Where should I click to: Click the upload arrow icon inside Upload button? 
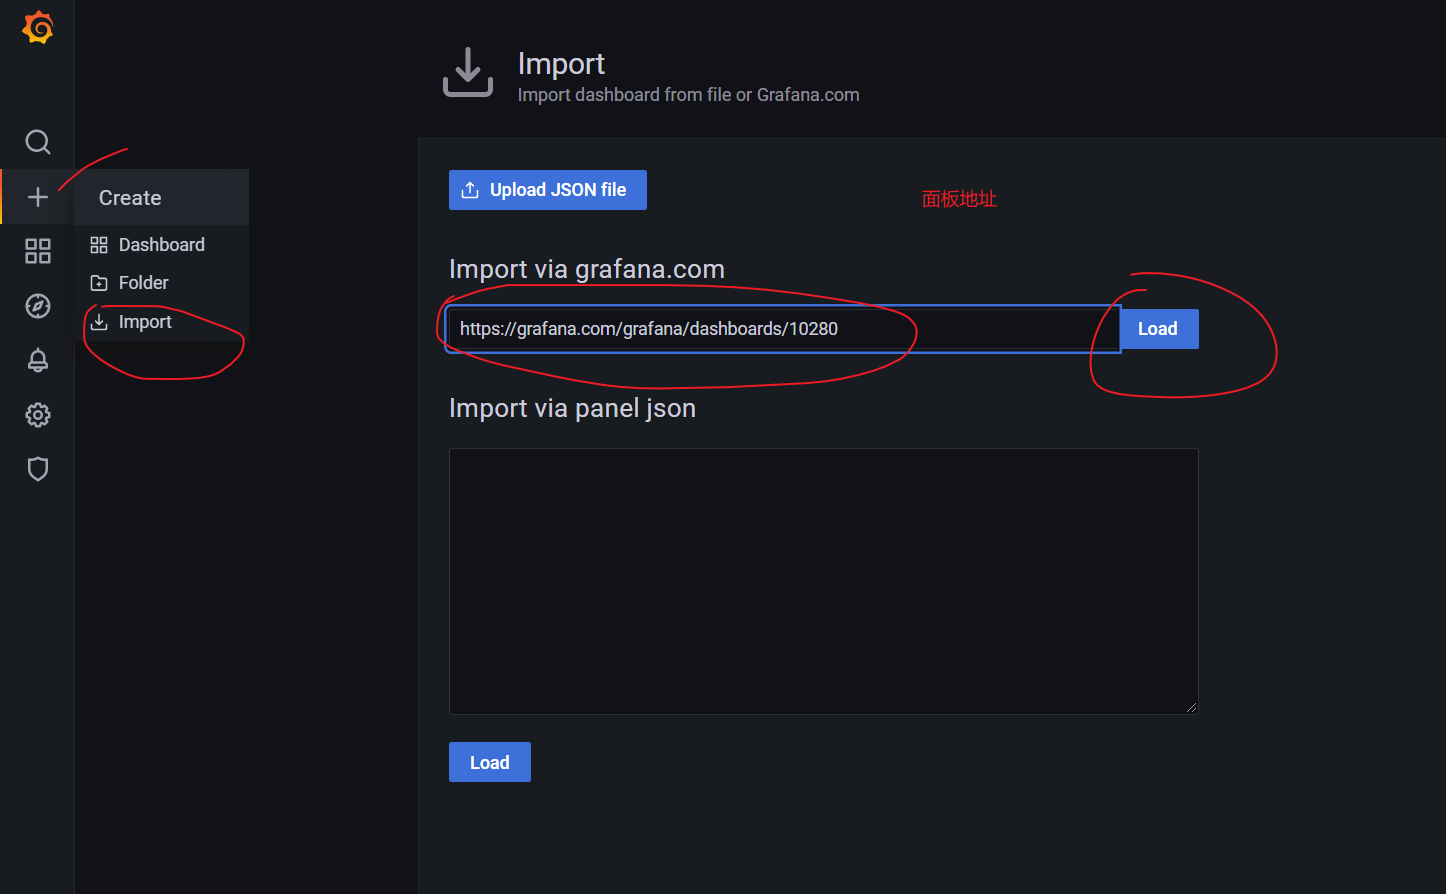[470, 189]
